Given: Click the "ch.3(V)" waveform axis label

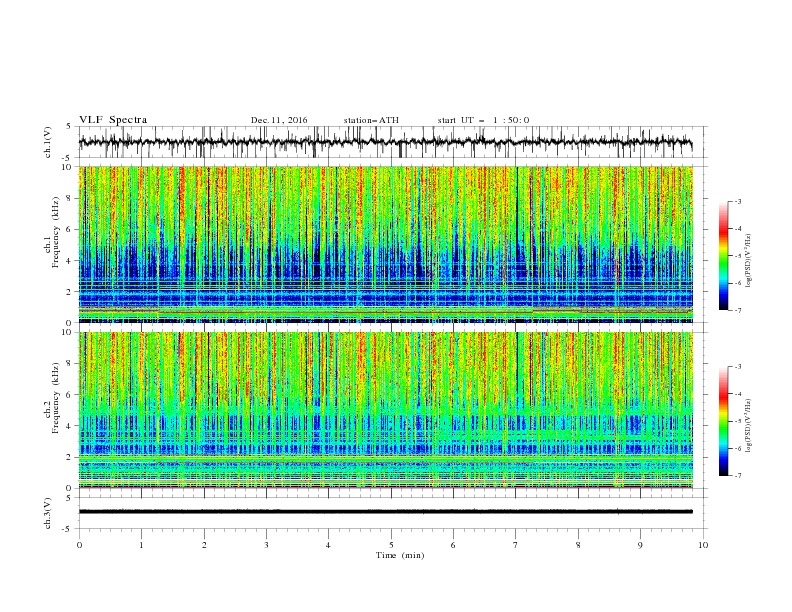Looking at the screenshot, I should coord(48,513).
